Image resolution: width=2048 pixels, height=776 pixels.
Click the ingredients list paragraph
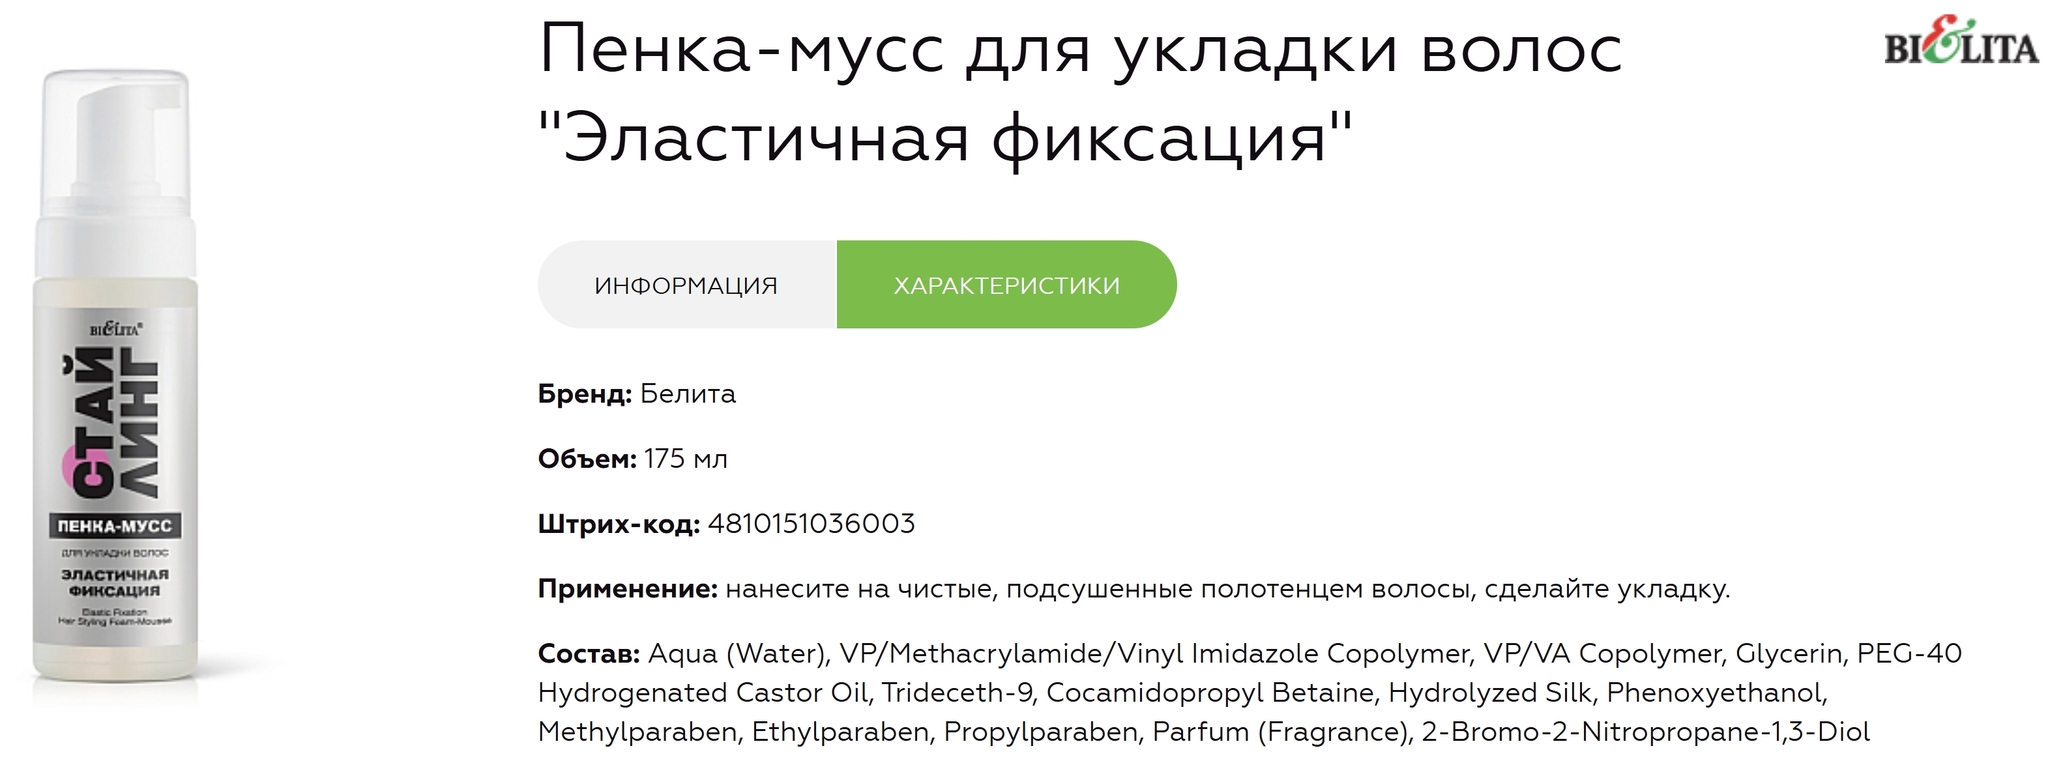pyautogui.click(x=1250, y=693)
